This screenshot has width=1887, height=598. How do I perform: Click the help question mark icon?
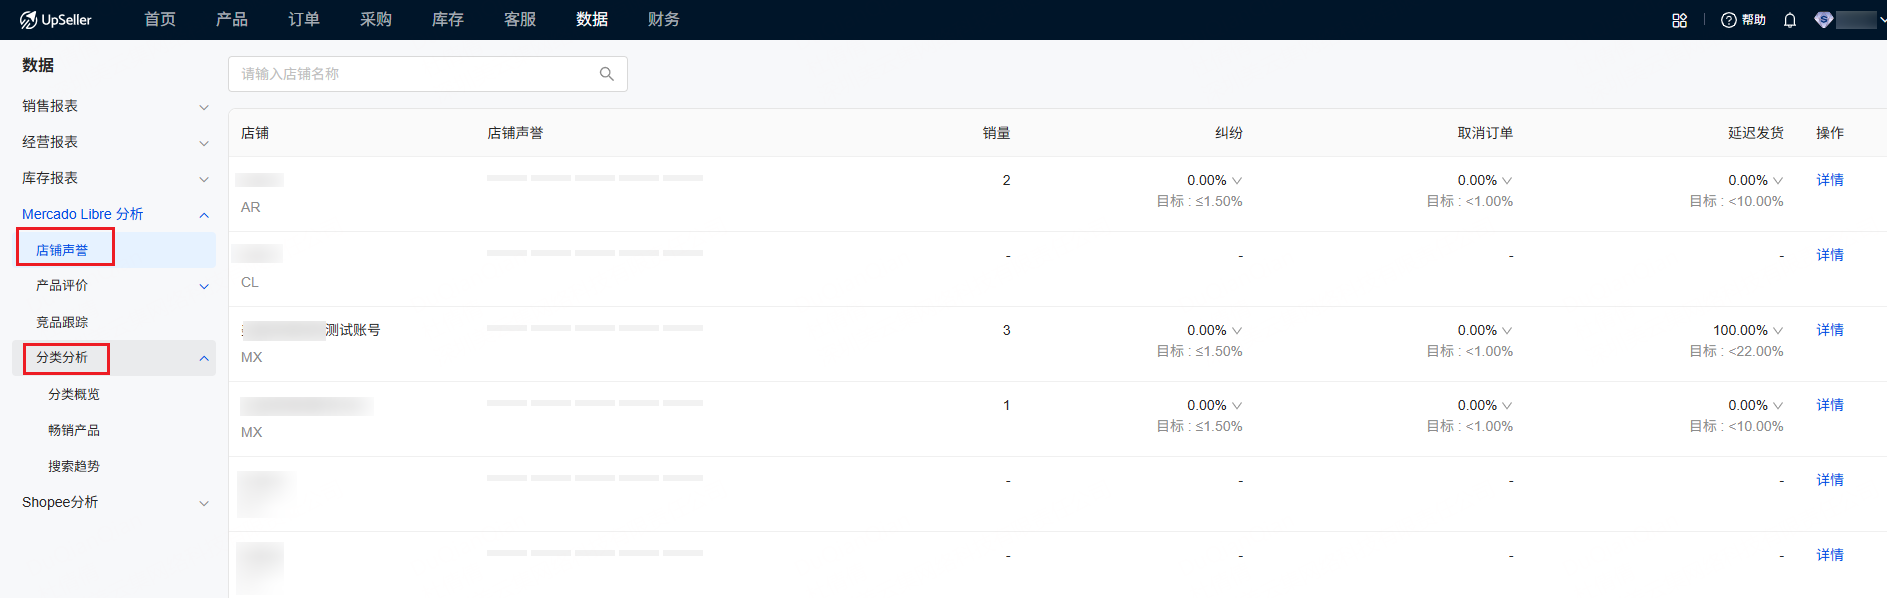[1728, 20]
